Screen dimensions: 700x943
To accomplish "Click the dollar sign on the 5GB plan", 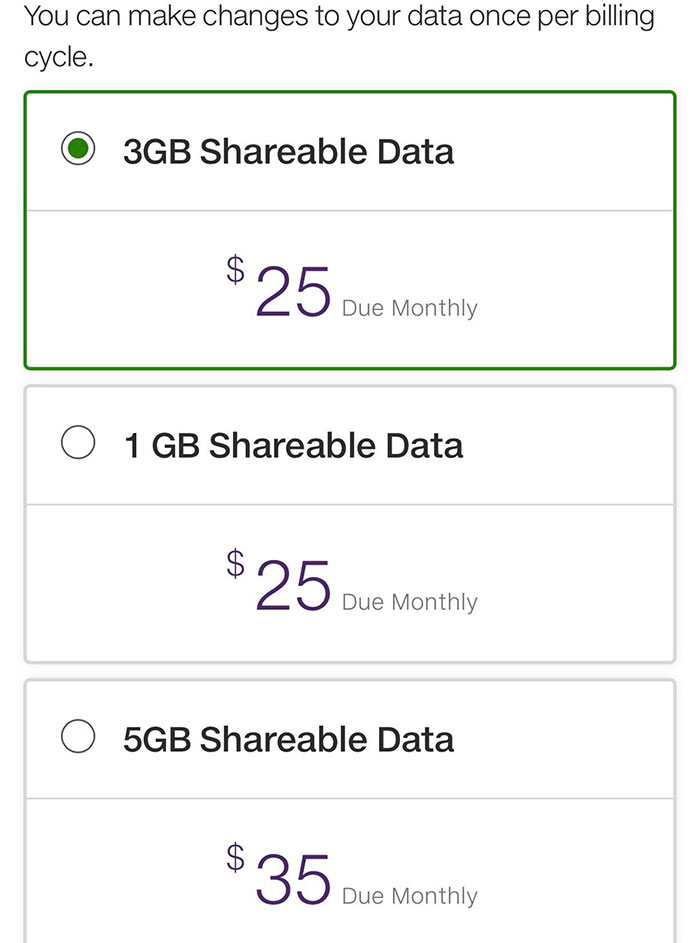I will click(234, 857).
